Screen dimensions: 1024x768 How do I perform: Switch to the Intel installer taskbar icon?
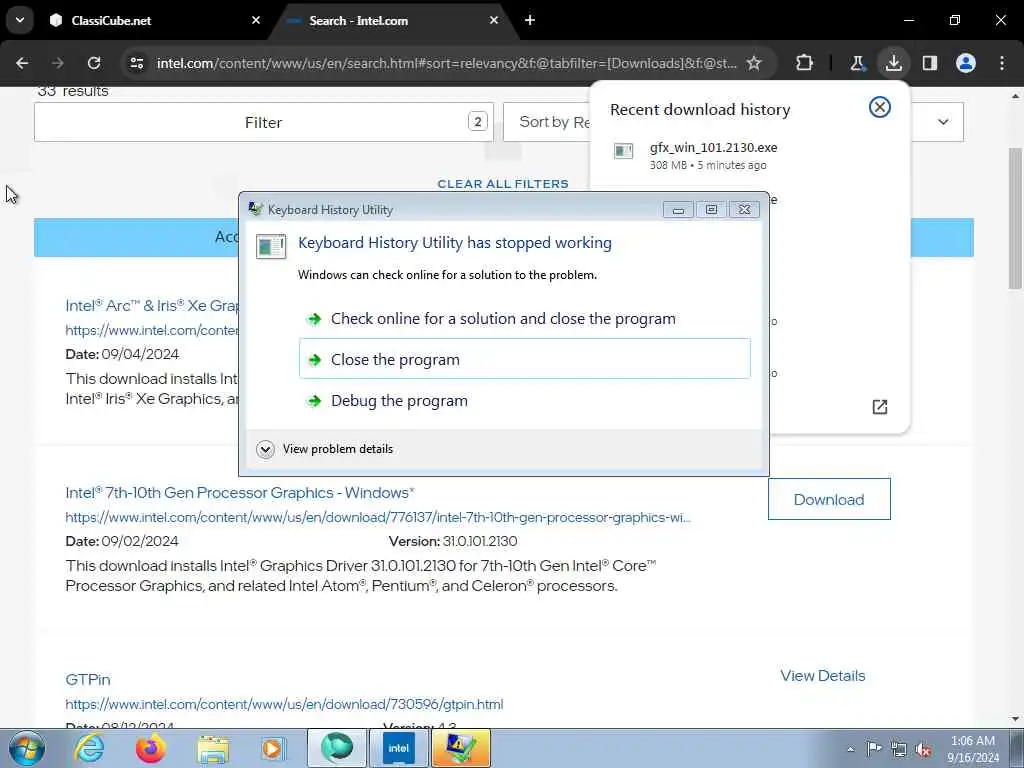[398, 748]
